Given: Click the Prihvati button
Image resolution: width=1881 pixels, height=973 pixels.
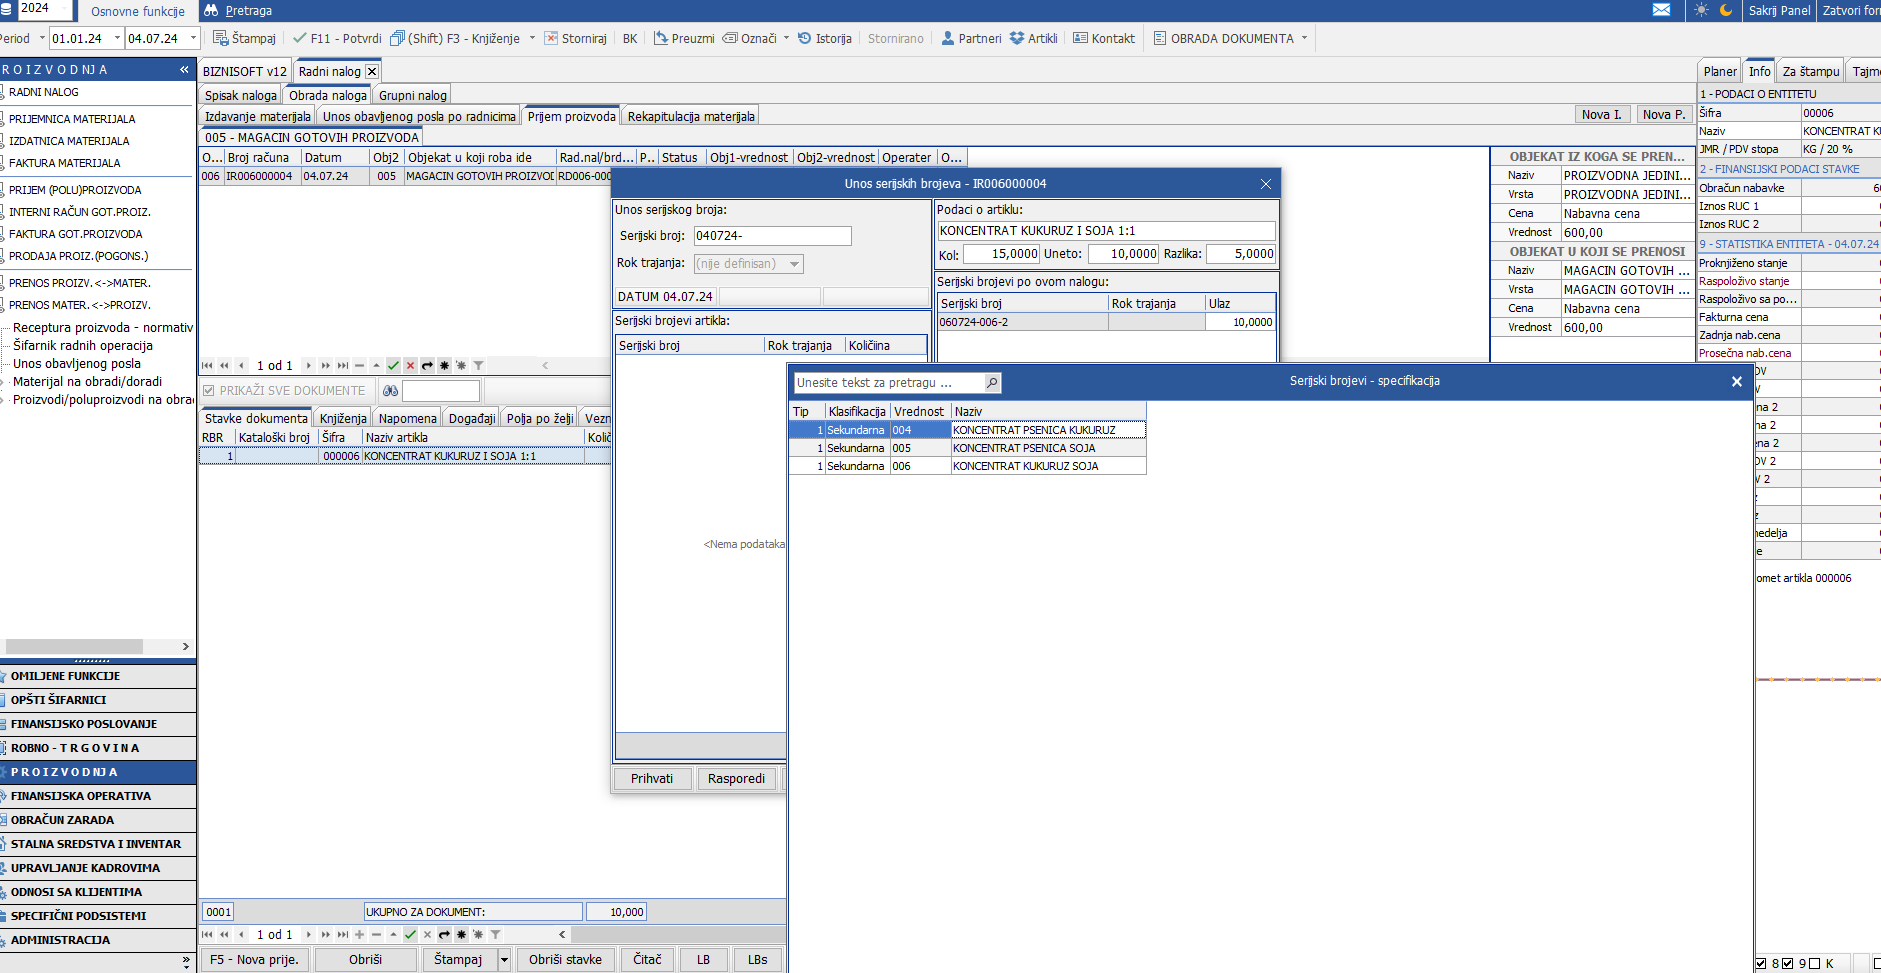Looking at the screenshot, I should 652,779.
